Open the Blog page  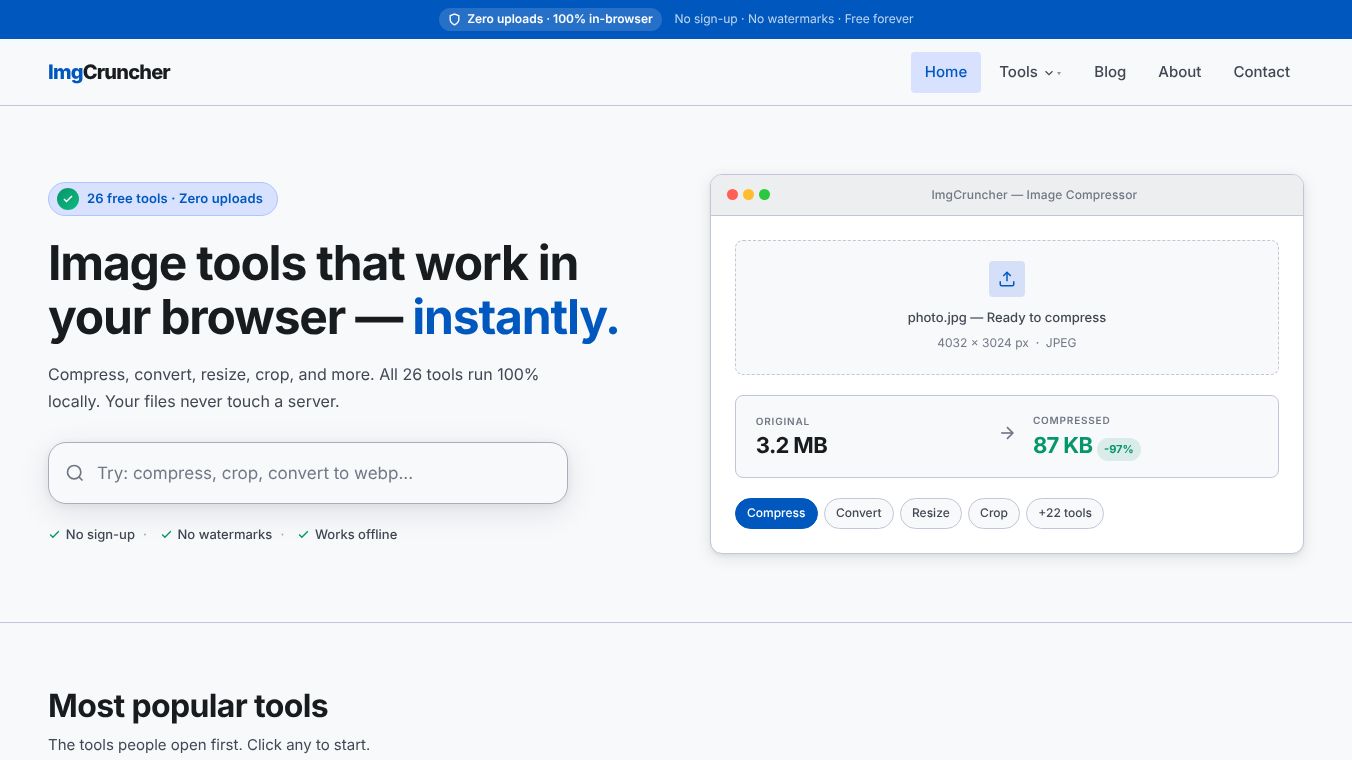pos(1110,72)
